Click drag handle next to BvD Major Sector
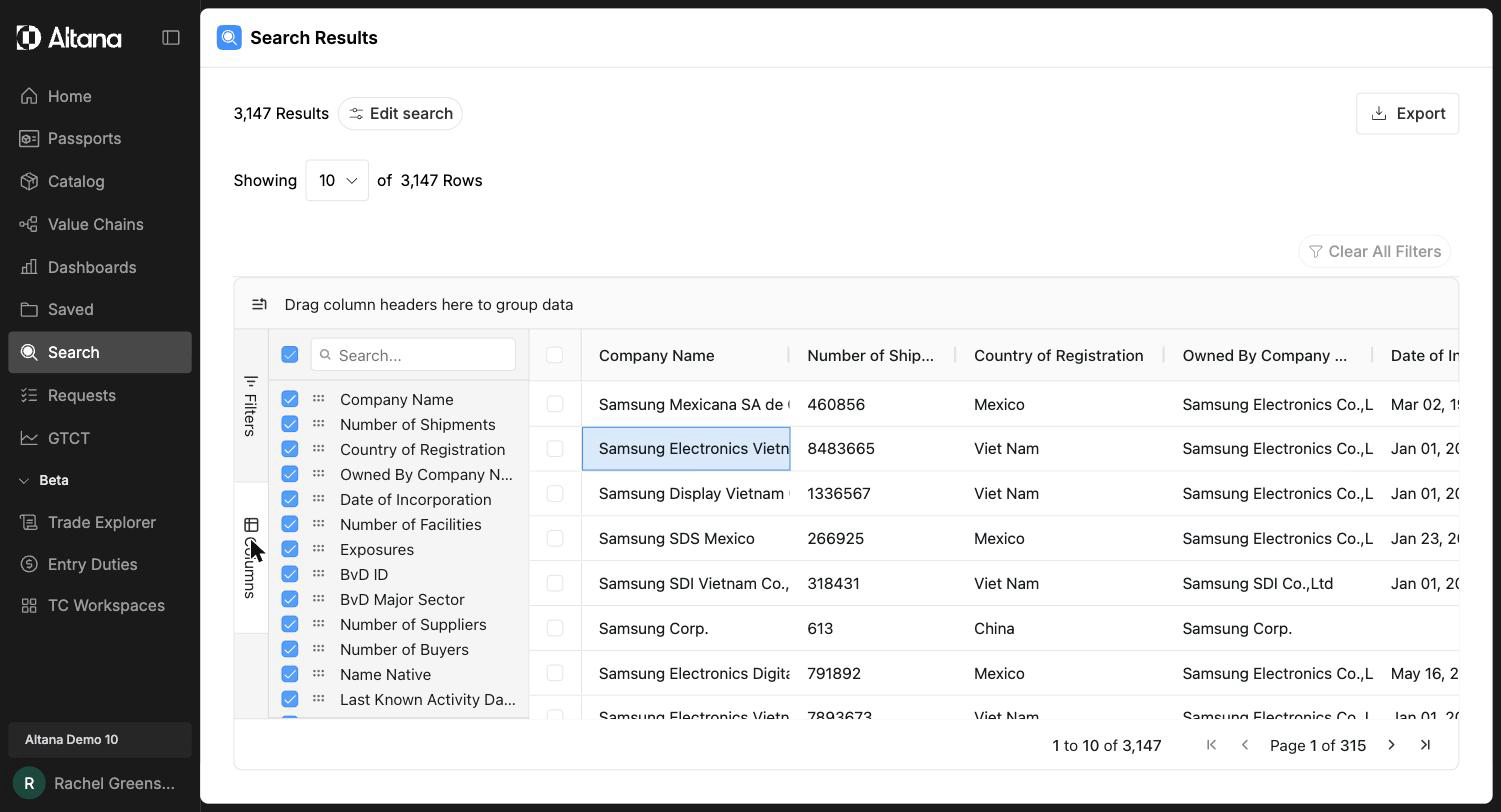Viewport: 1501px width, 812px height. (x=318, y=599)
